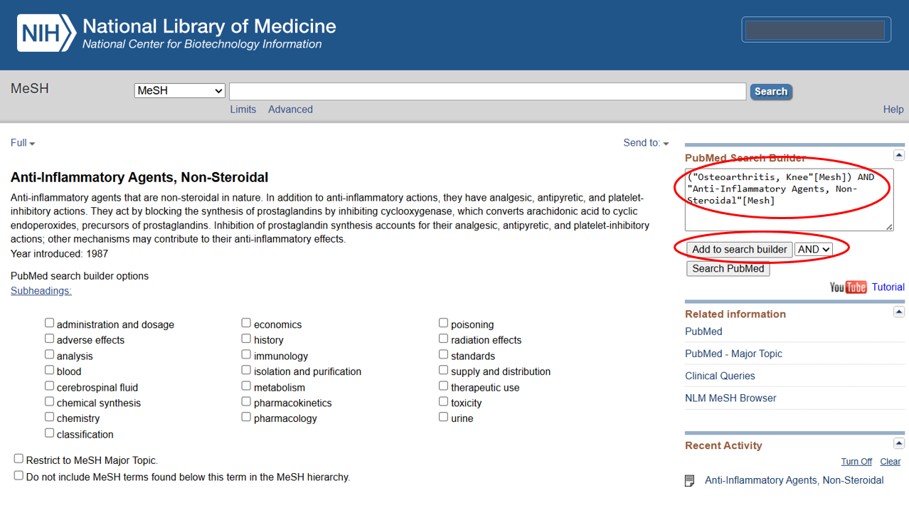The height and width of the screenshot is (507, 909).
Task: Click the recent activity document icon
Action: (690, 481)
